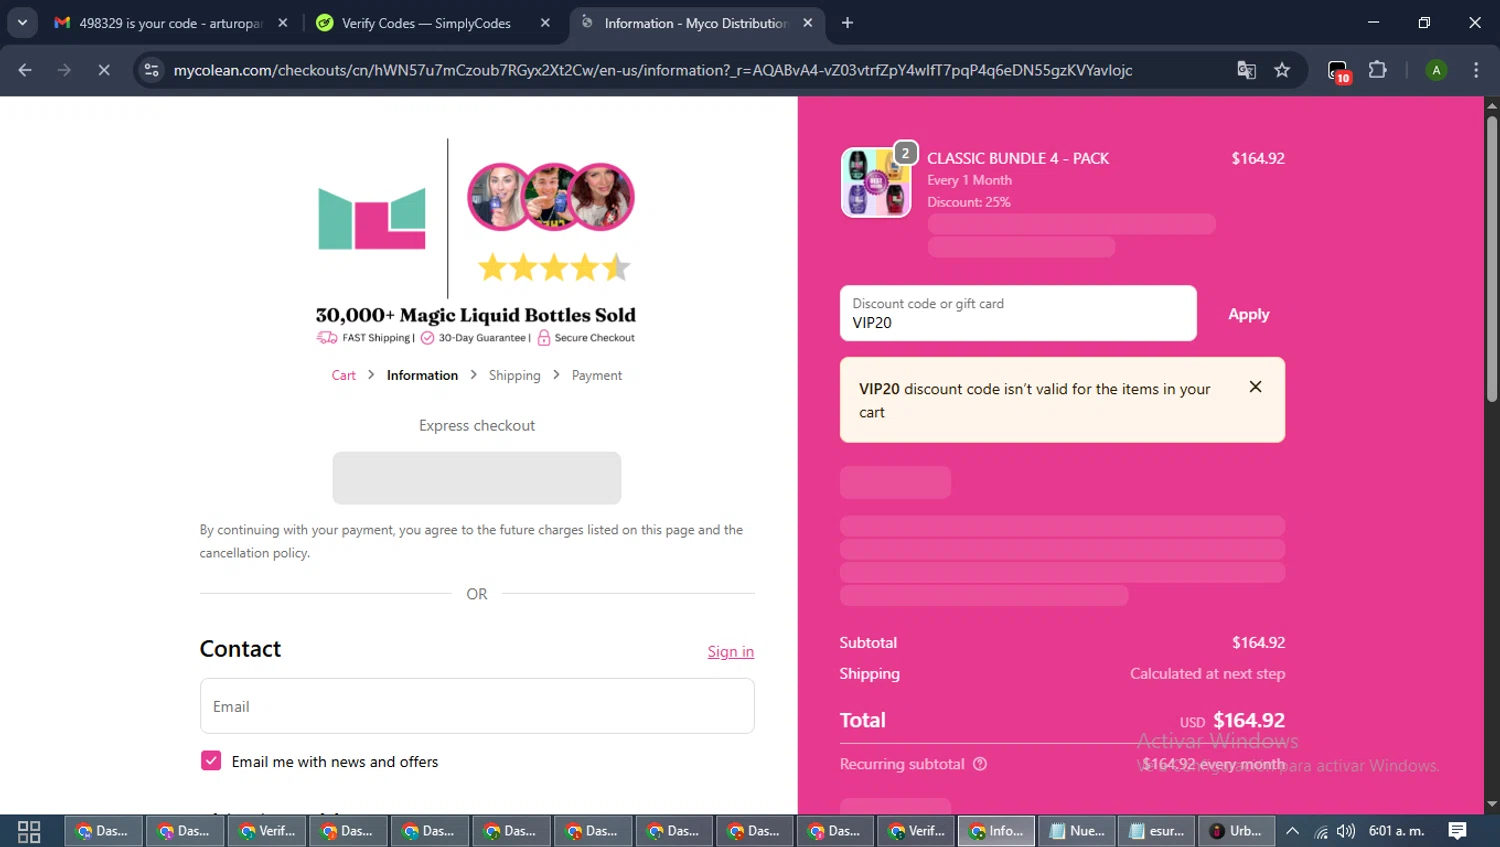Image resolution: width=1500 pixels, height=847 pixels.
Task: Click the Myco store logo
Action: [x=372, y=218]
